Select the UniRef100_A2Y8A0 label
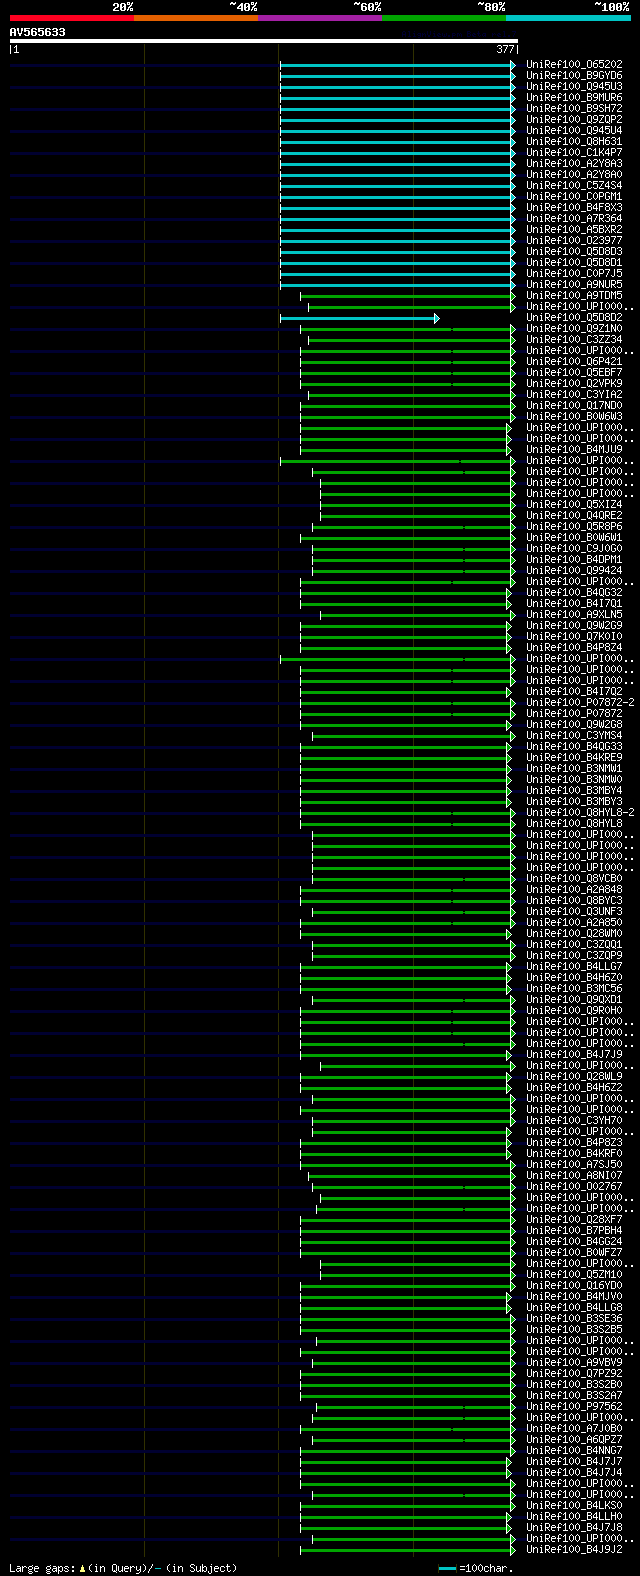 (574, 175)
